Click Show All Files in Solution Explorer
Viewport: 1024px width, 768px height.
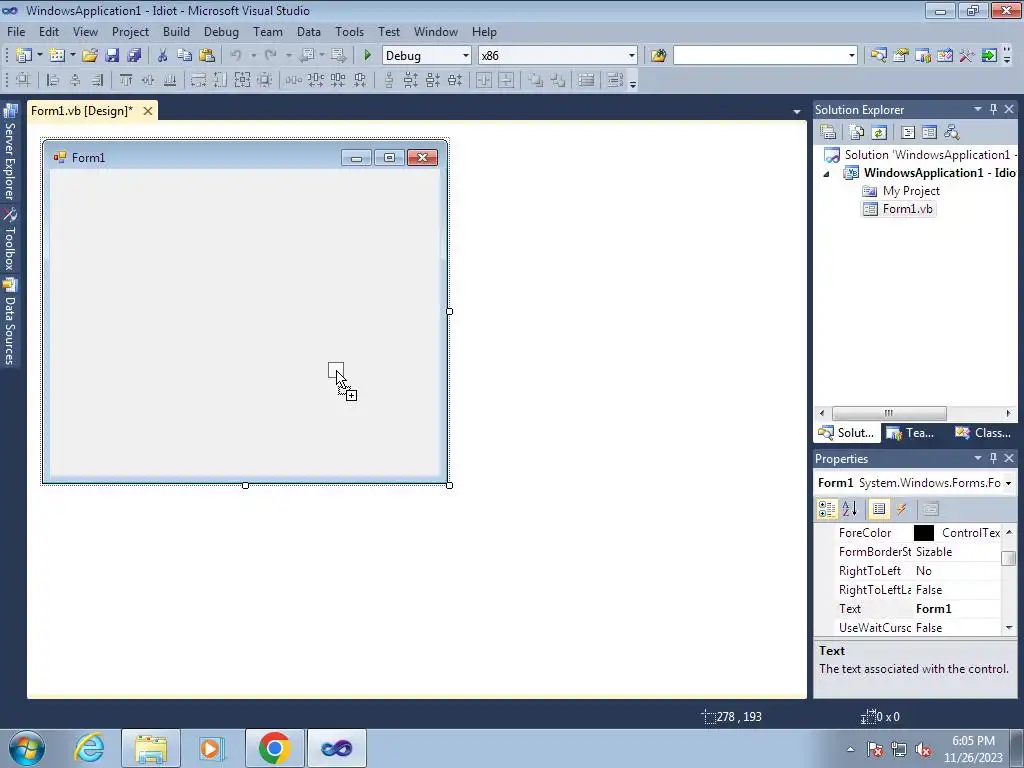857,133
